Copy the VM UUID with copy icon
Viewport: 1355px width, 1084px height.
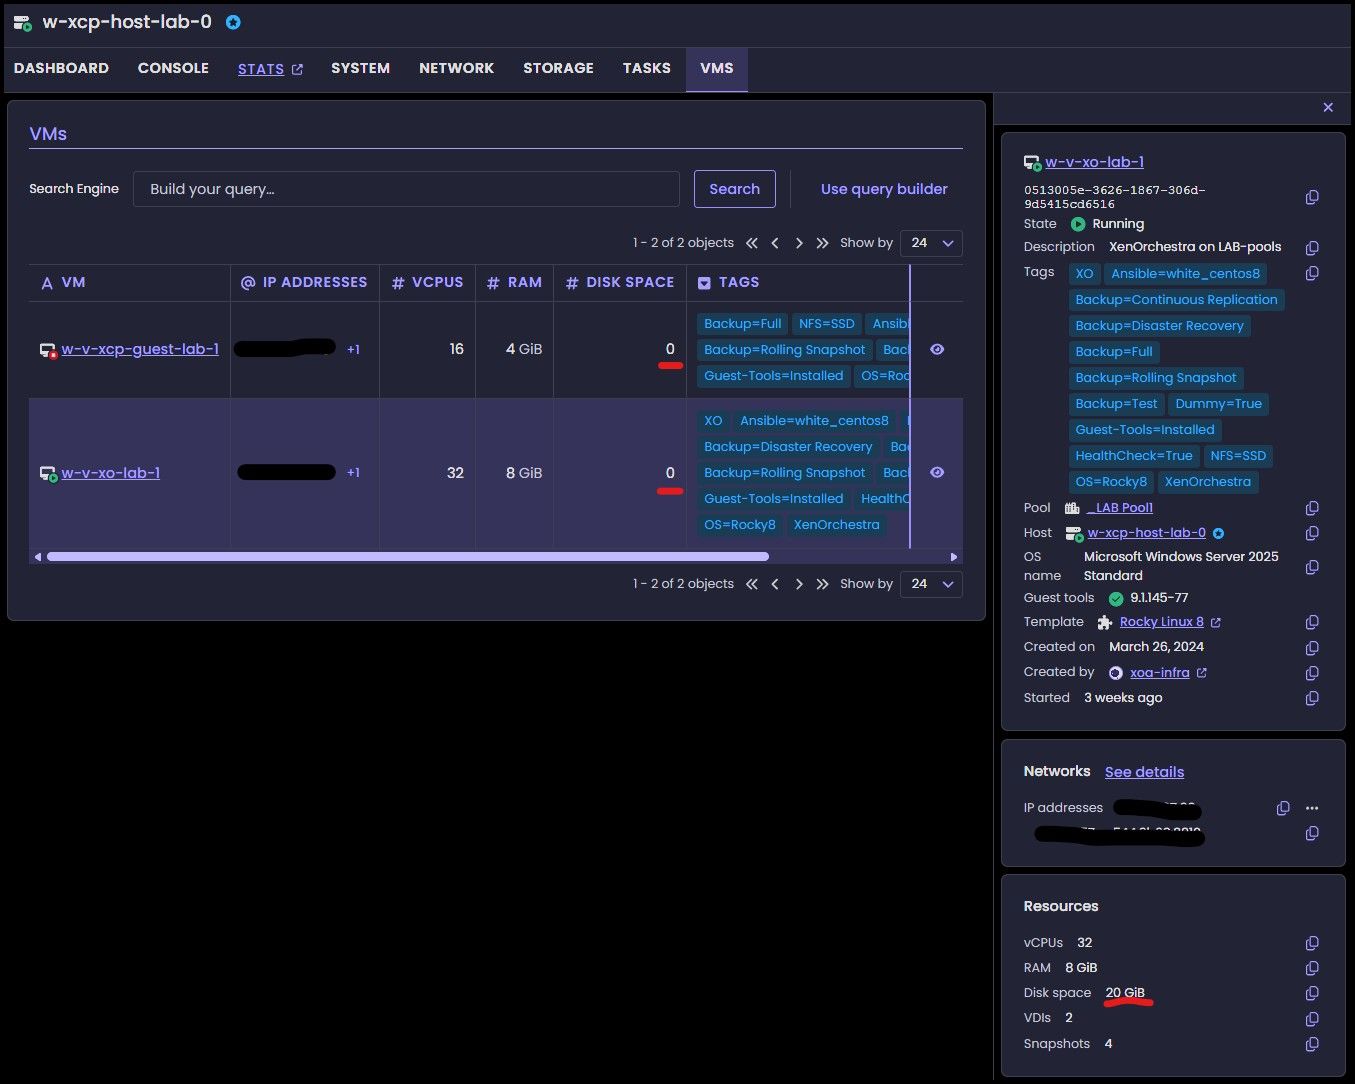[1312, 197]
